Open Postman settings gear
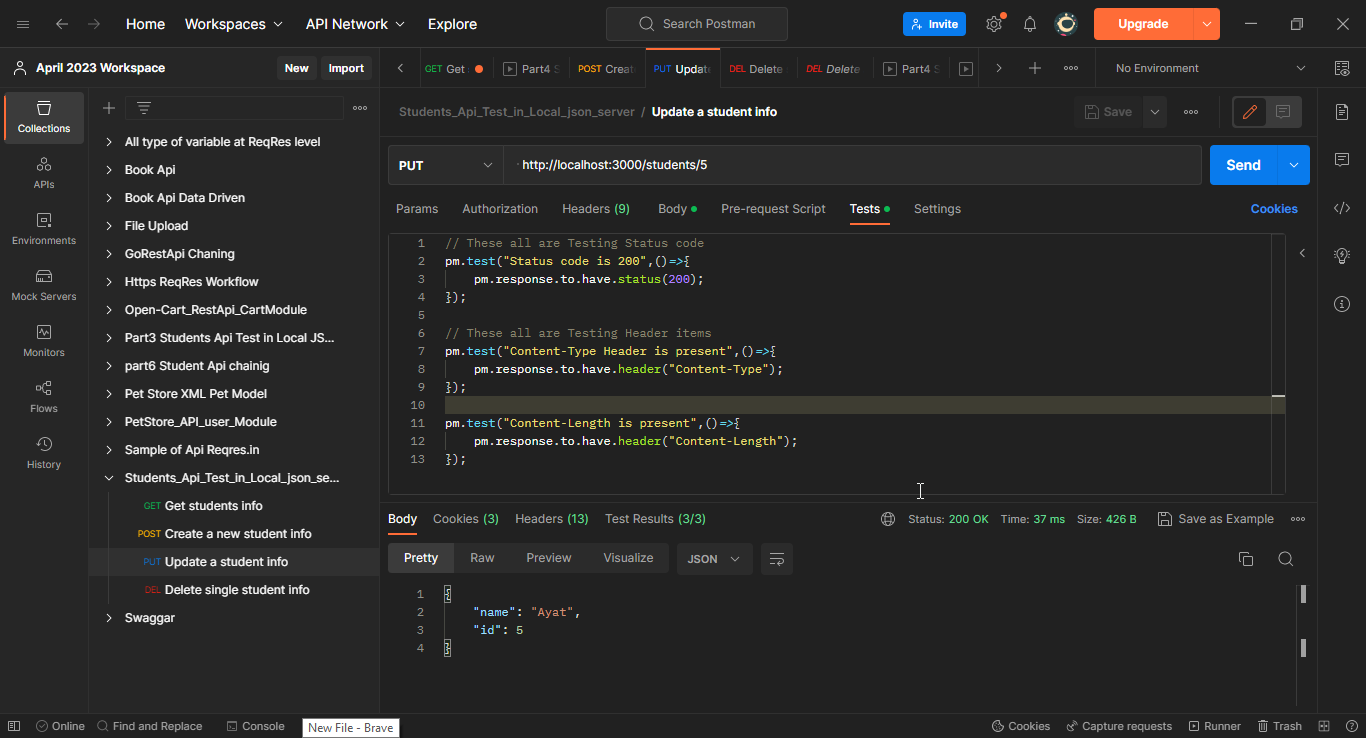Image resolution: width=1366 pixels, height=738 pixels. [x=994, y=23]
